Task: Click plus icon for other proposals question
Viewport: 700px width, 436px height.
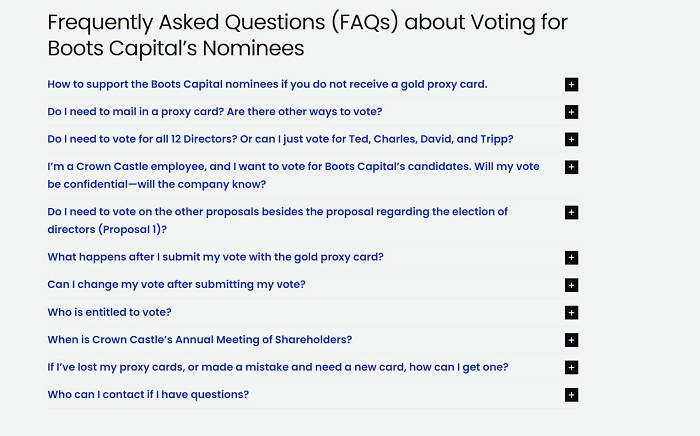Action: [x=571, y=212]
